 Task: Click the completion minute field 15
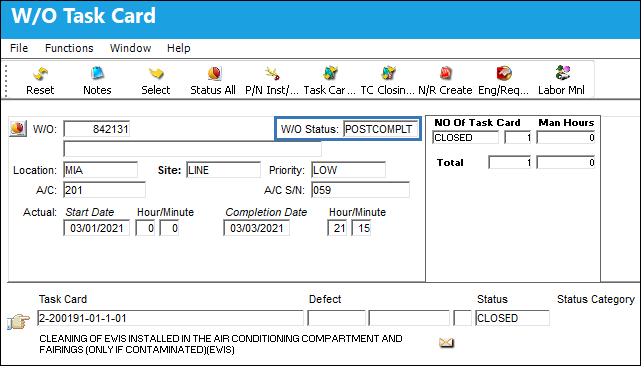tap(361, 228)
